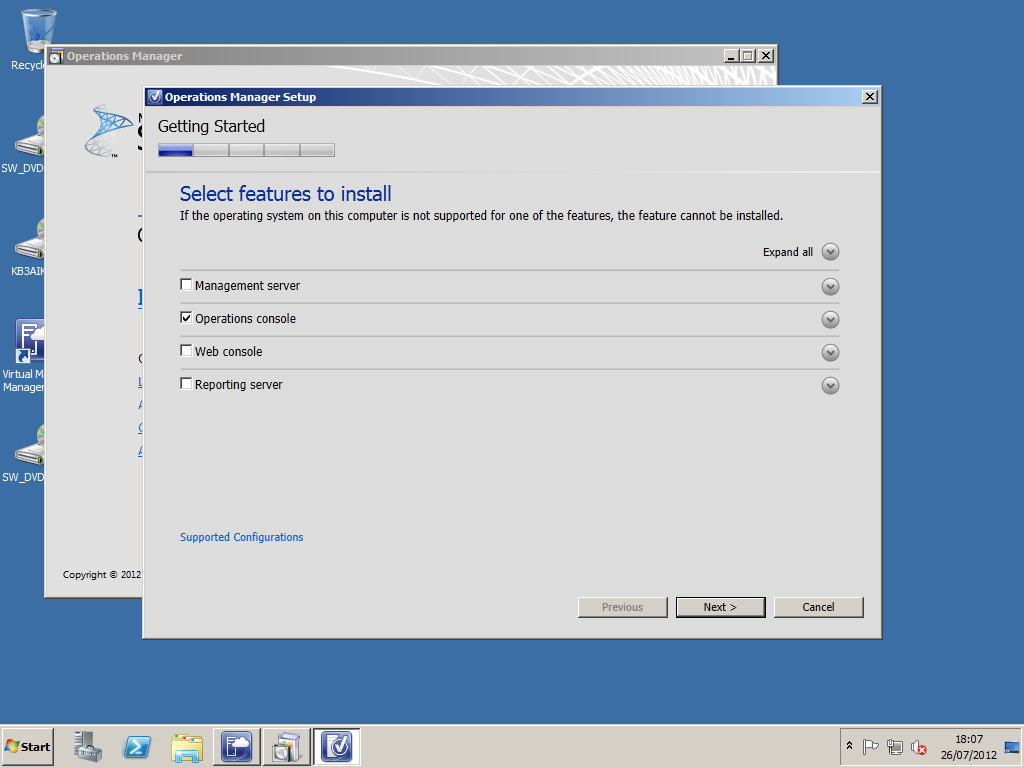
Task: Open the clock showing 18:07
Action: pyautogui.click(x=968, y=746)
